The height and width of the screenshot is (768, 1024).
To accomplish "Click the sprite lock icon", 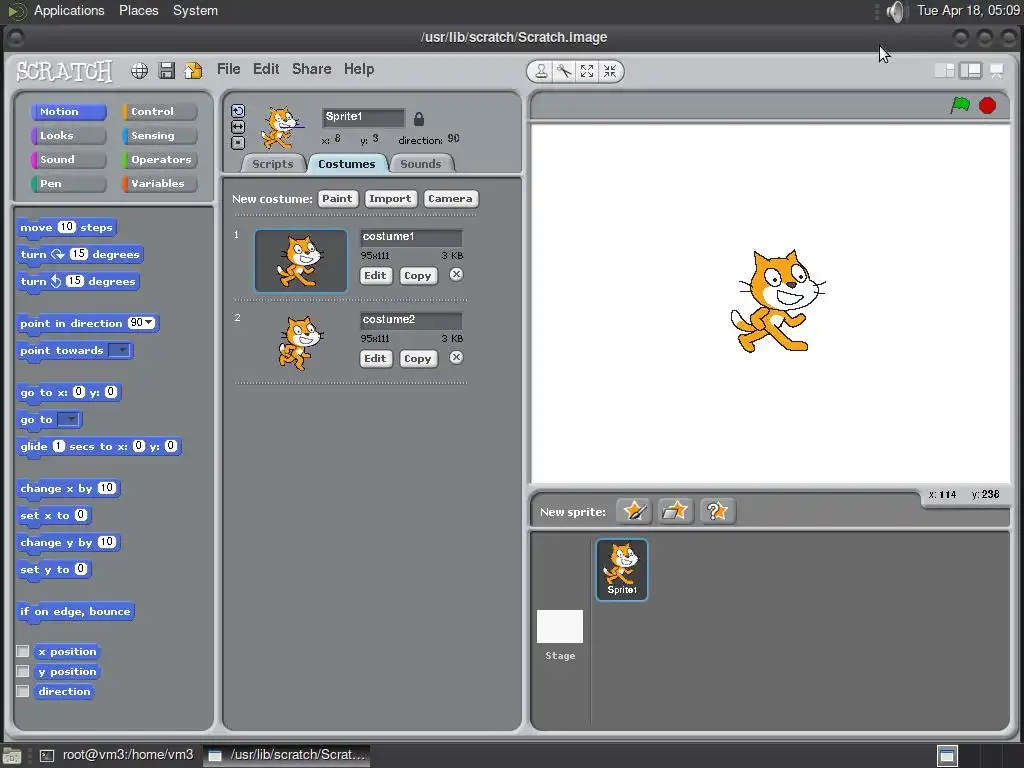I will [419, 118].
